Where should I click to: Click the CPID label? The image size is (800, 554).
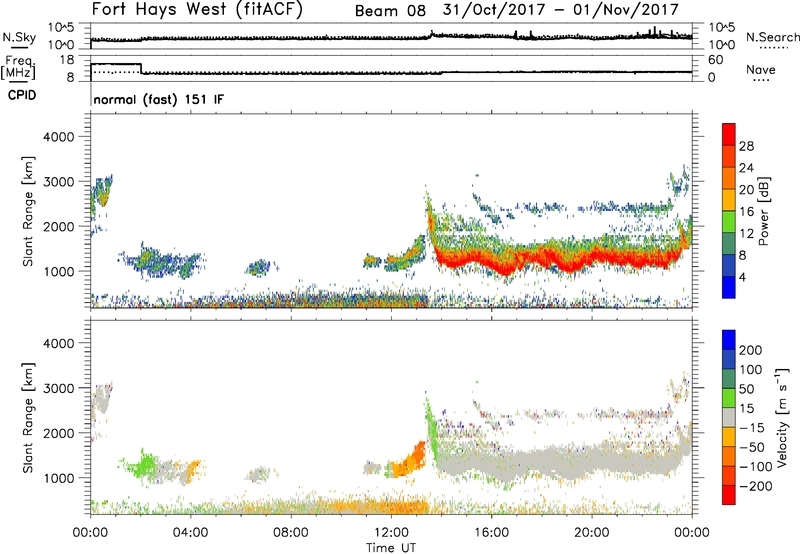point(22,95)
